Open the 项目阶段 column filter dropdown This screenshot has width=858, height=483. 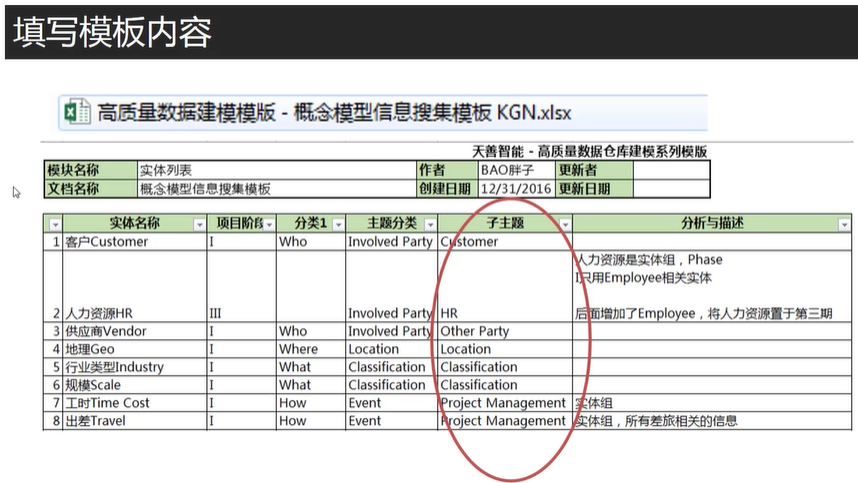pos(269,225)
